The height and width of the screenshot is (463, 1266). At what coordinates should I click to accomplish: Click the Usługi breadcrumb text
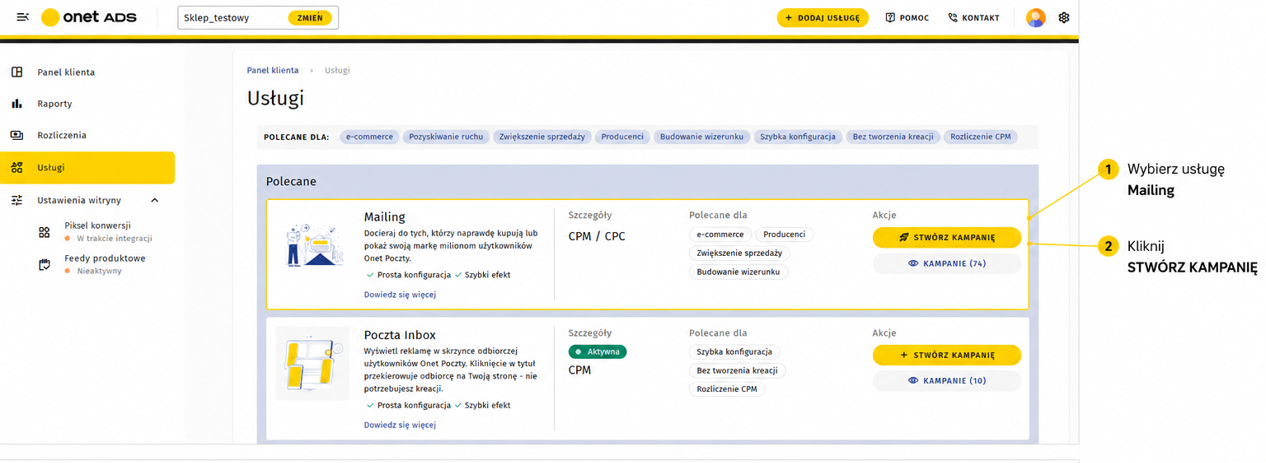click(337, 70)
